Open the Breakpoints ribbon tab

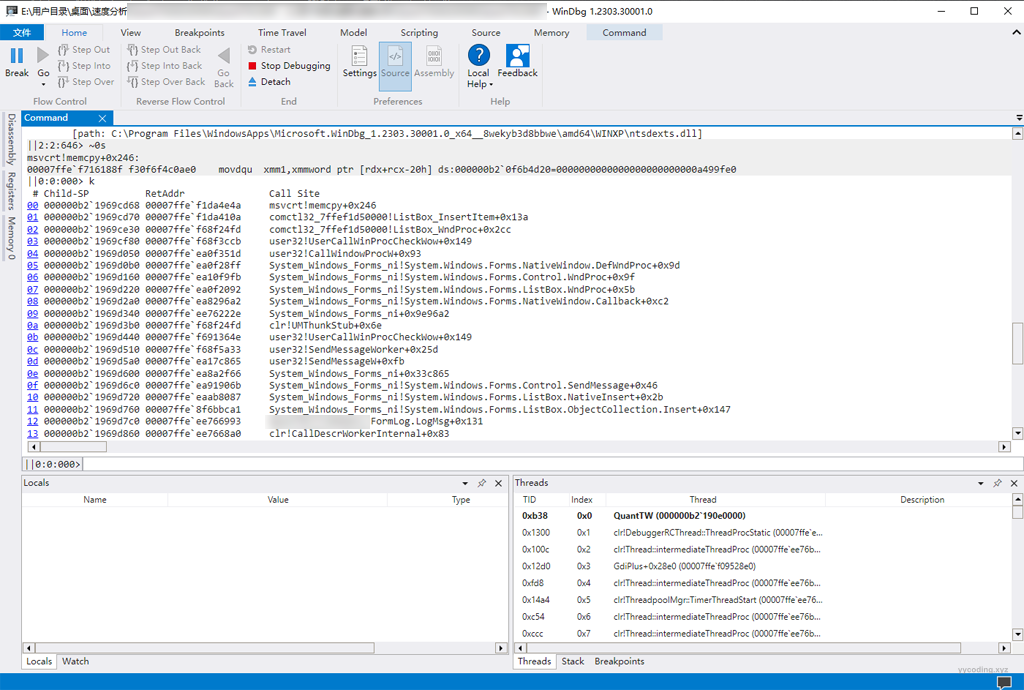coord(199,32)
